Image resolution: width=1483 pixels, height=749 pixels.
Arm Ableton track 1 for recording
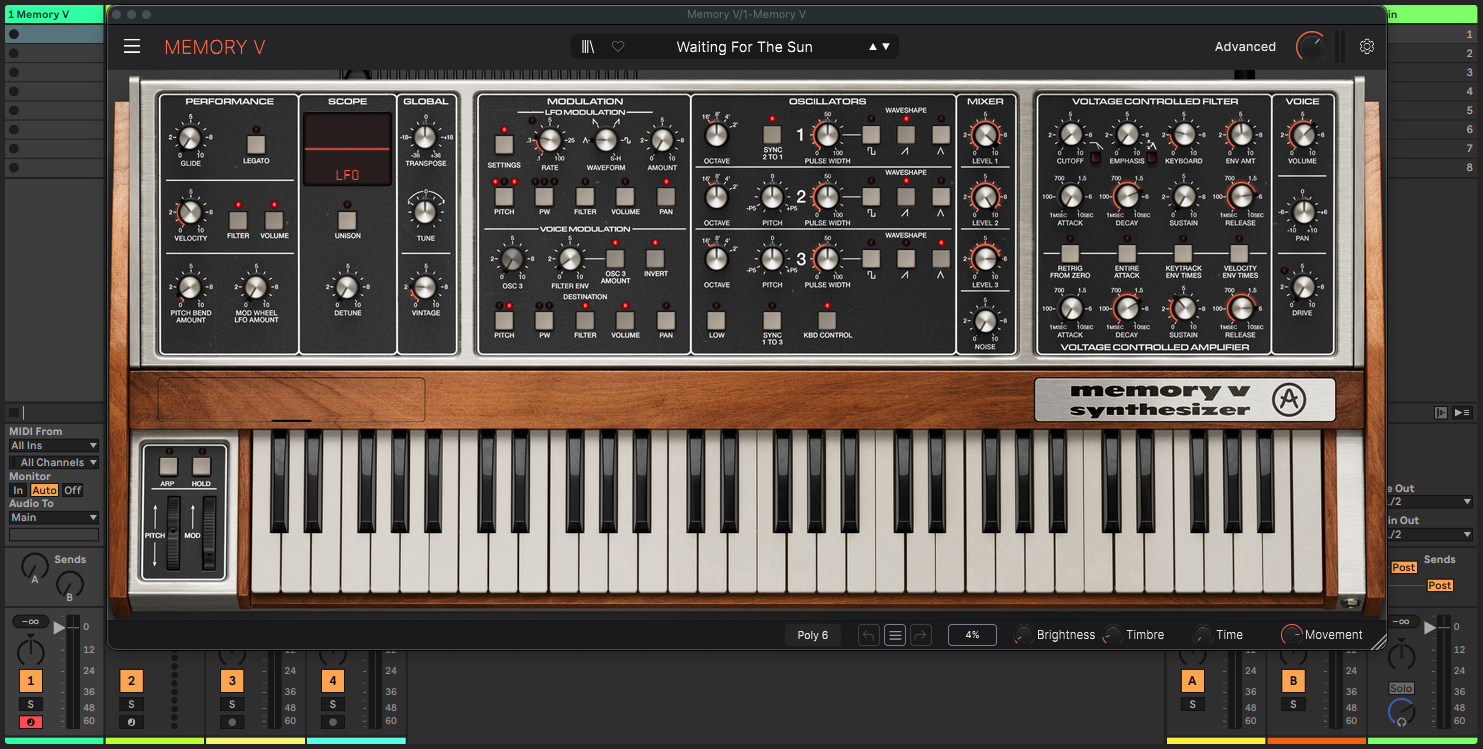pyautogui.click(x=31, y=722)
